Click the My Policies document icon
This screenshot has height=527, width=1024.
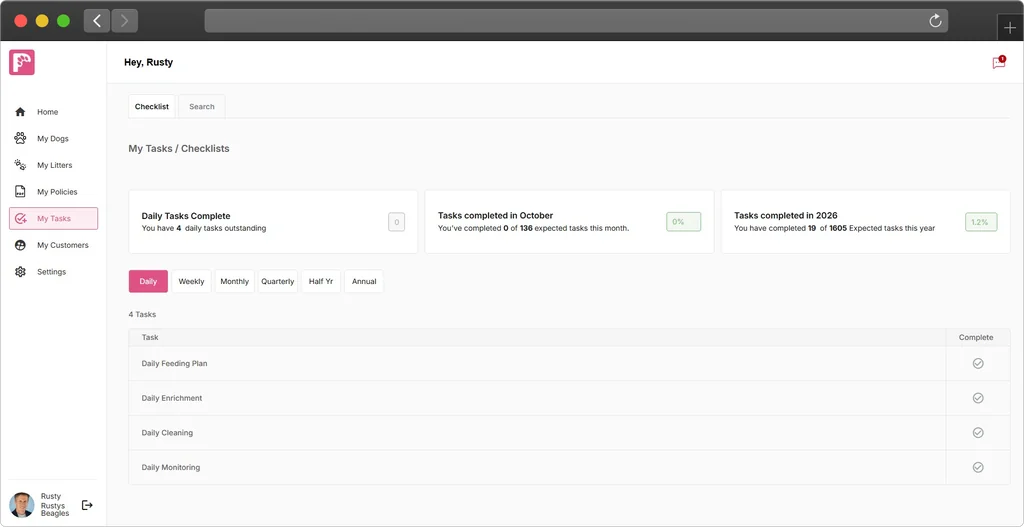click(20, 191)
